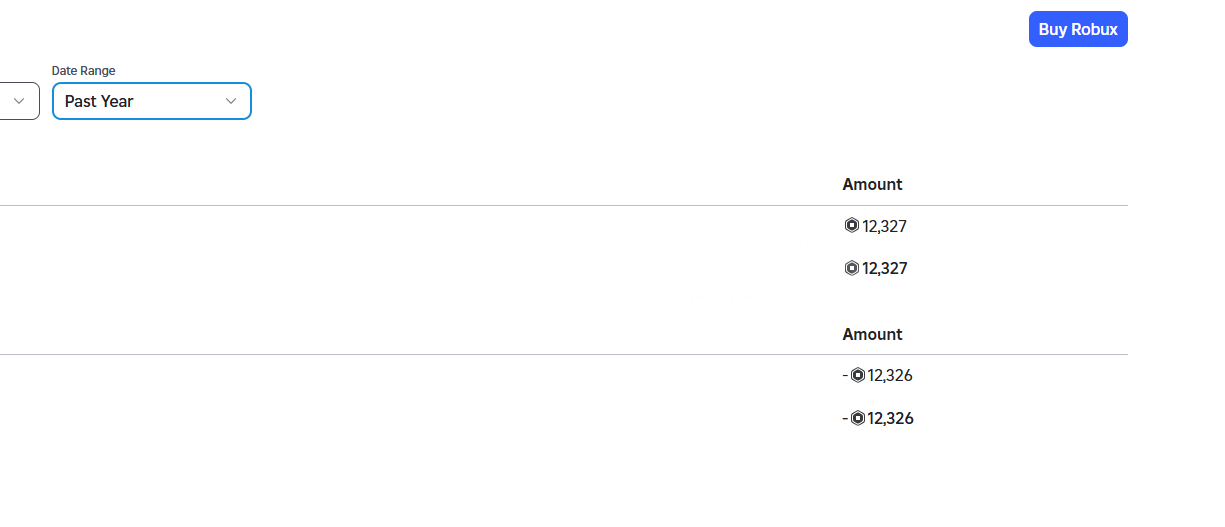1225x527 pixels.
Task: Click the Robux icon next to regular -12,326
Action: click(858, 375)
